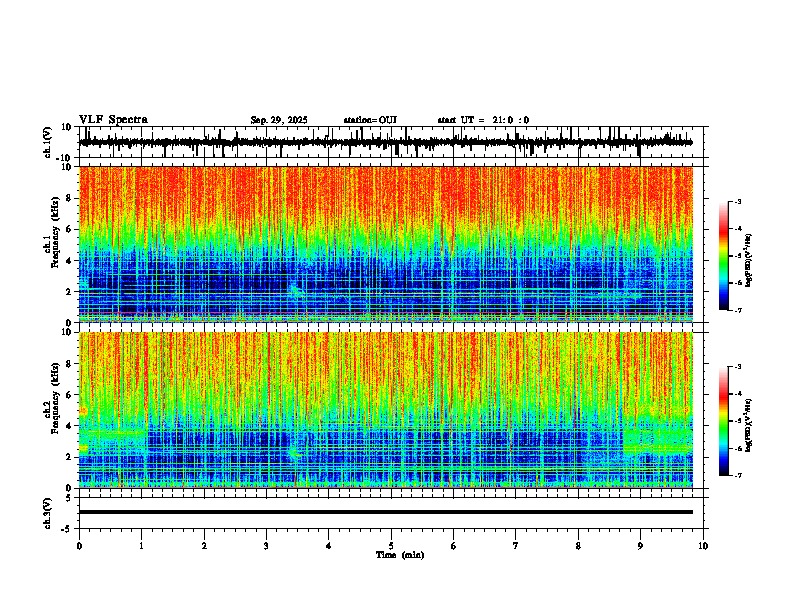
Task: Click inside the ch.1 spectrogram plot
Action: [x=386, y=244]
